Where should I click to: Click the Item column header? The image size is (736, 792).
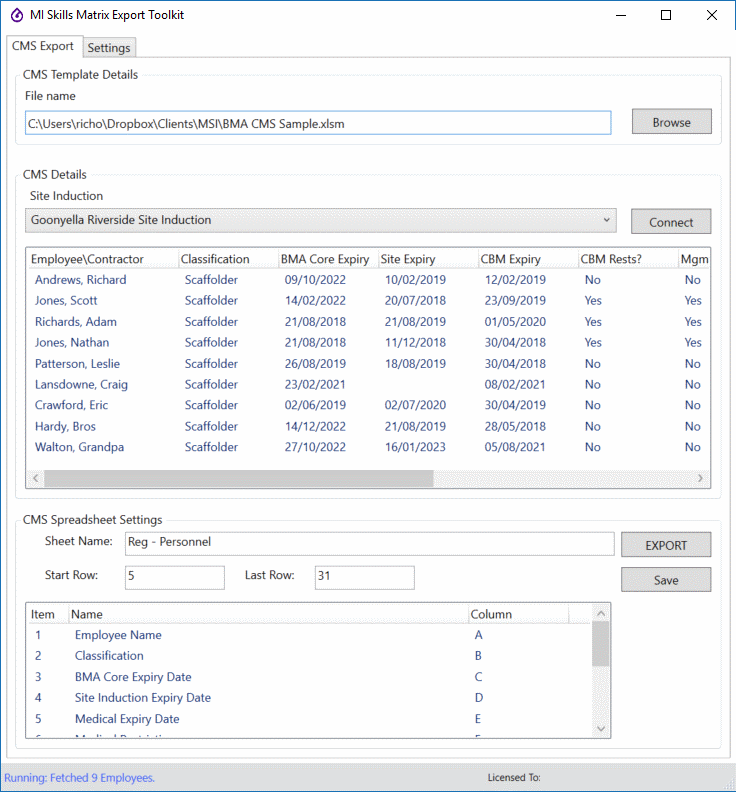[47, 614]
